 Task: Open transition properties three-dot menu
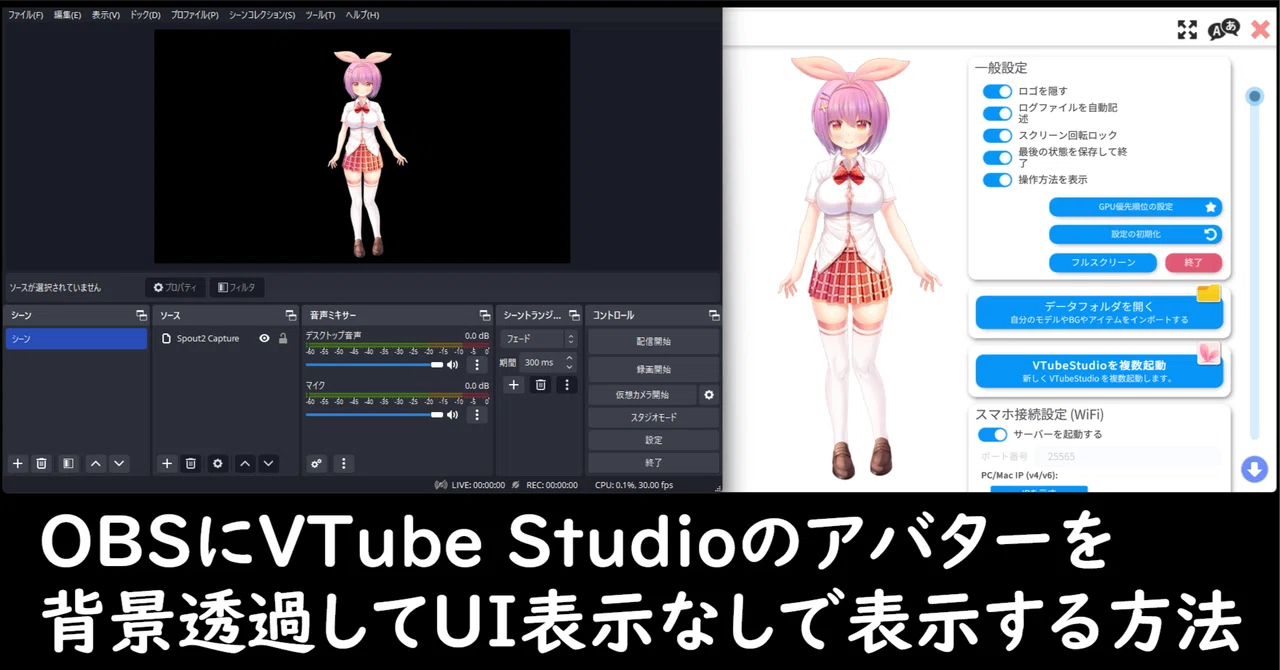coord(567,384)
